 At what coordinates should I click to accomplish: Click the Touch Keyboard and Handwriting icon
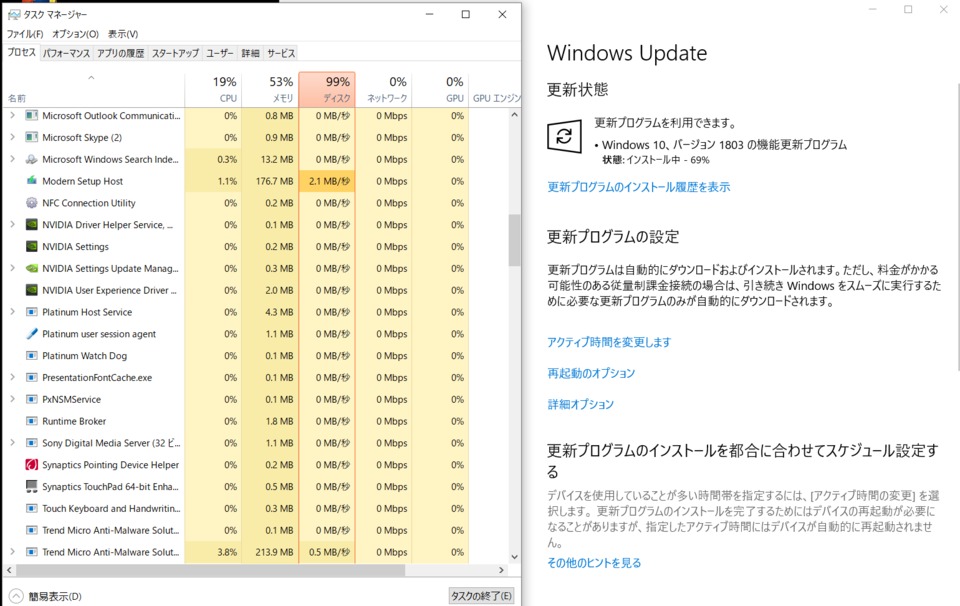[x=32, y=509]
